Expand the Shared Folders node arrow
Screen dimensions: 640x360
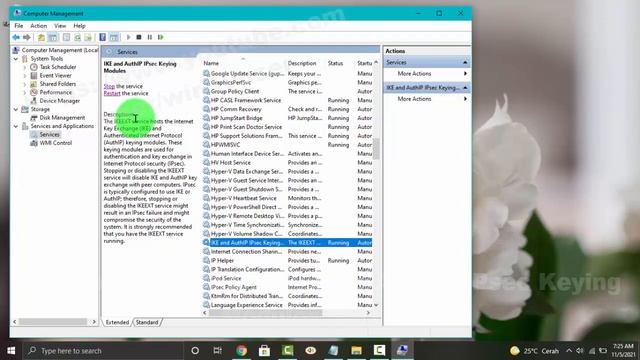(x=25, y=84)
